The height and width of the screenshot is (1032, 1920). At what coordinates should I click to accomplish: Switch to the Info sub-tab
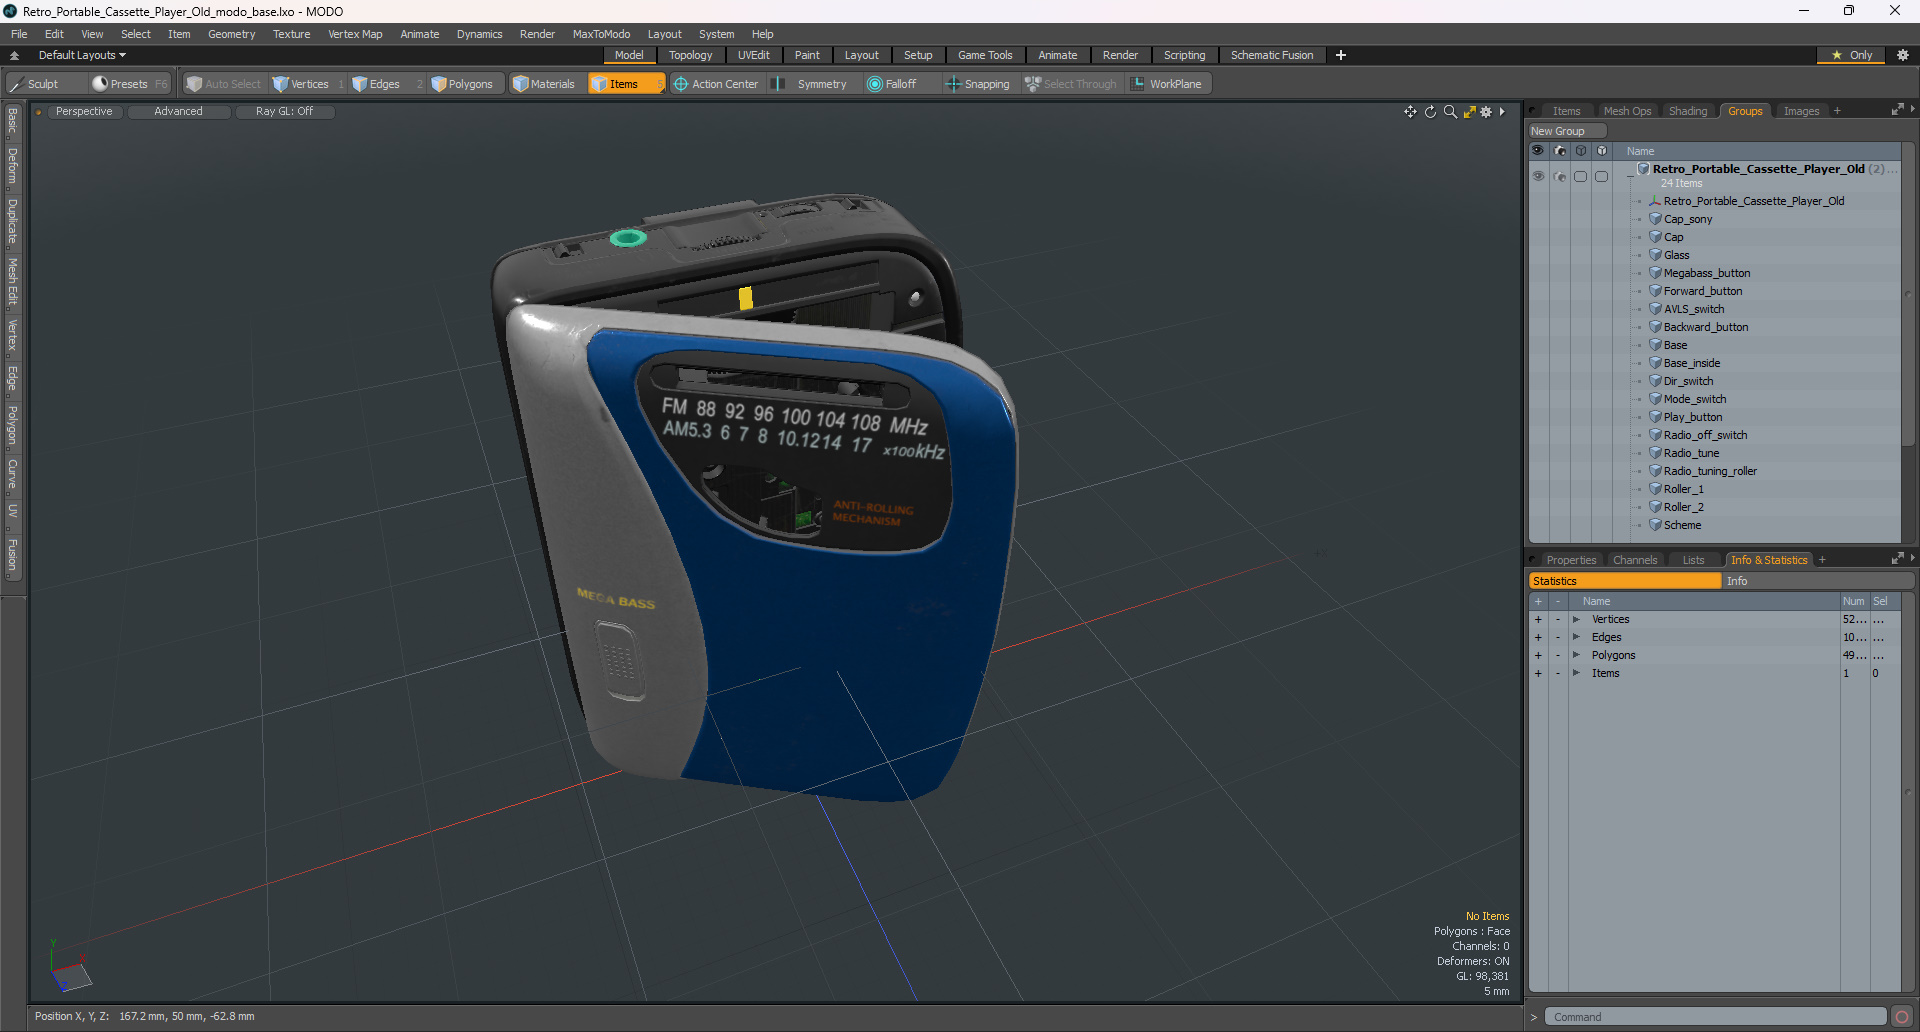pyautogui.click(x=1817, y=581)
